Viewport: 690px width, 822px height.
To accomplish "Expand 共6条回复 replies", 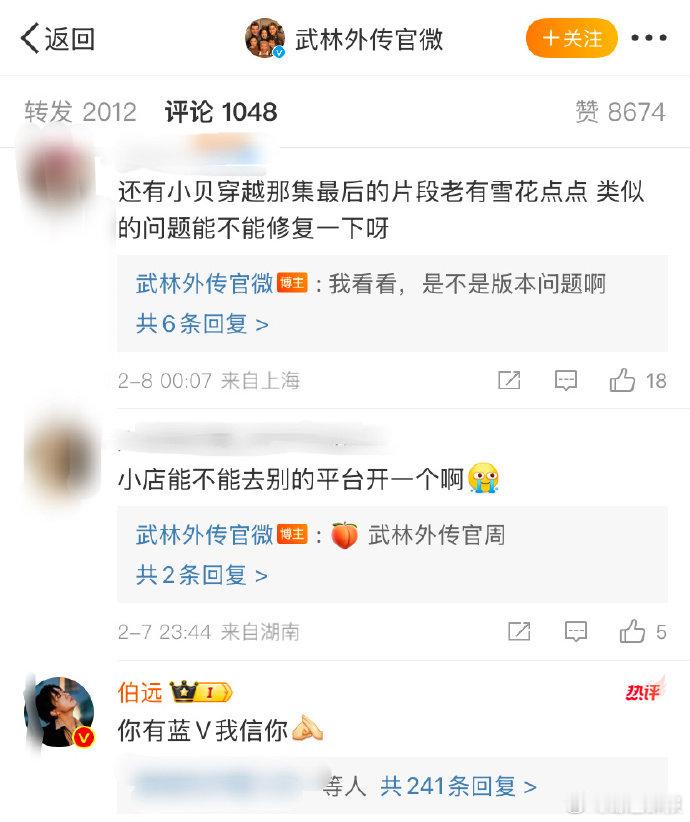I will [x=202, y=324].
